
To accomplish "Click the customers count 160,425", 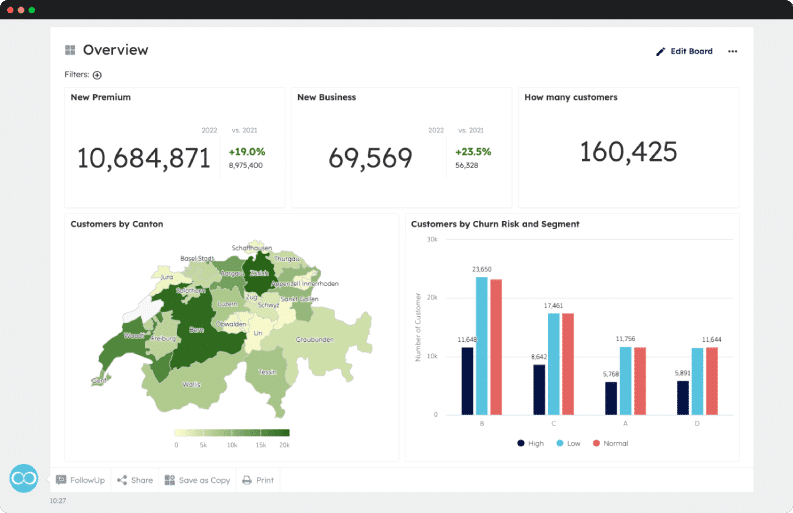I will click(x=628, y=152).
